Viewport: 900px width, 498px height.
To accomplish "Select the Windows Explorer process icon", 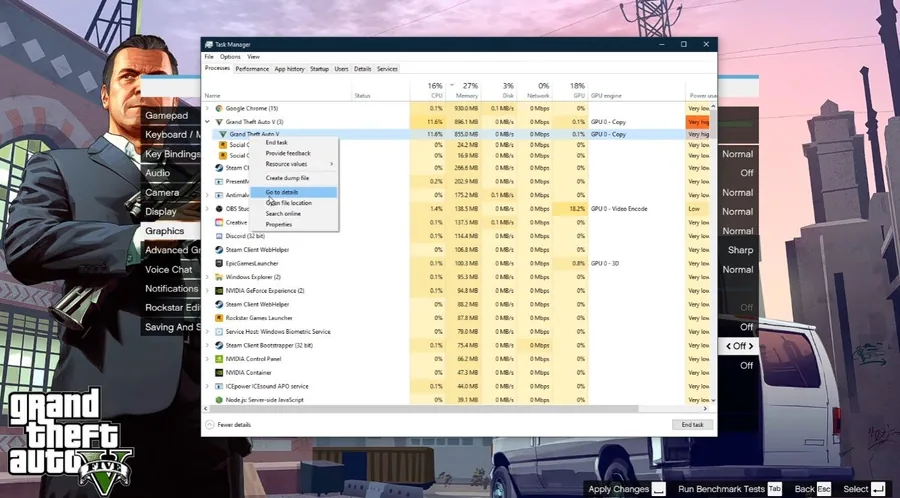I will point(219,277).
